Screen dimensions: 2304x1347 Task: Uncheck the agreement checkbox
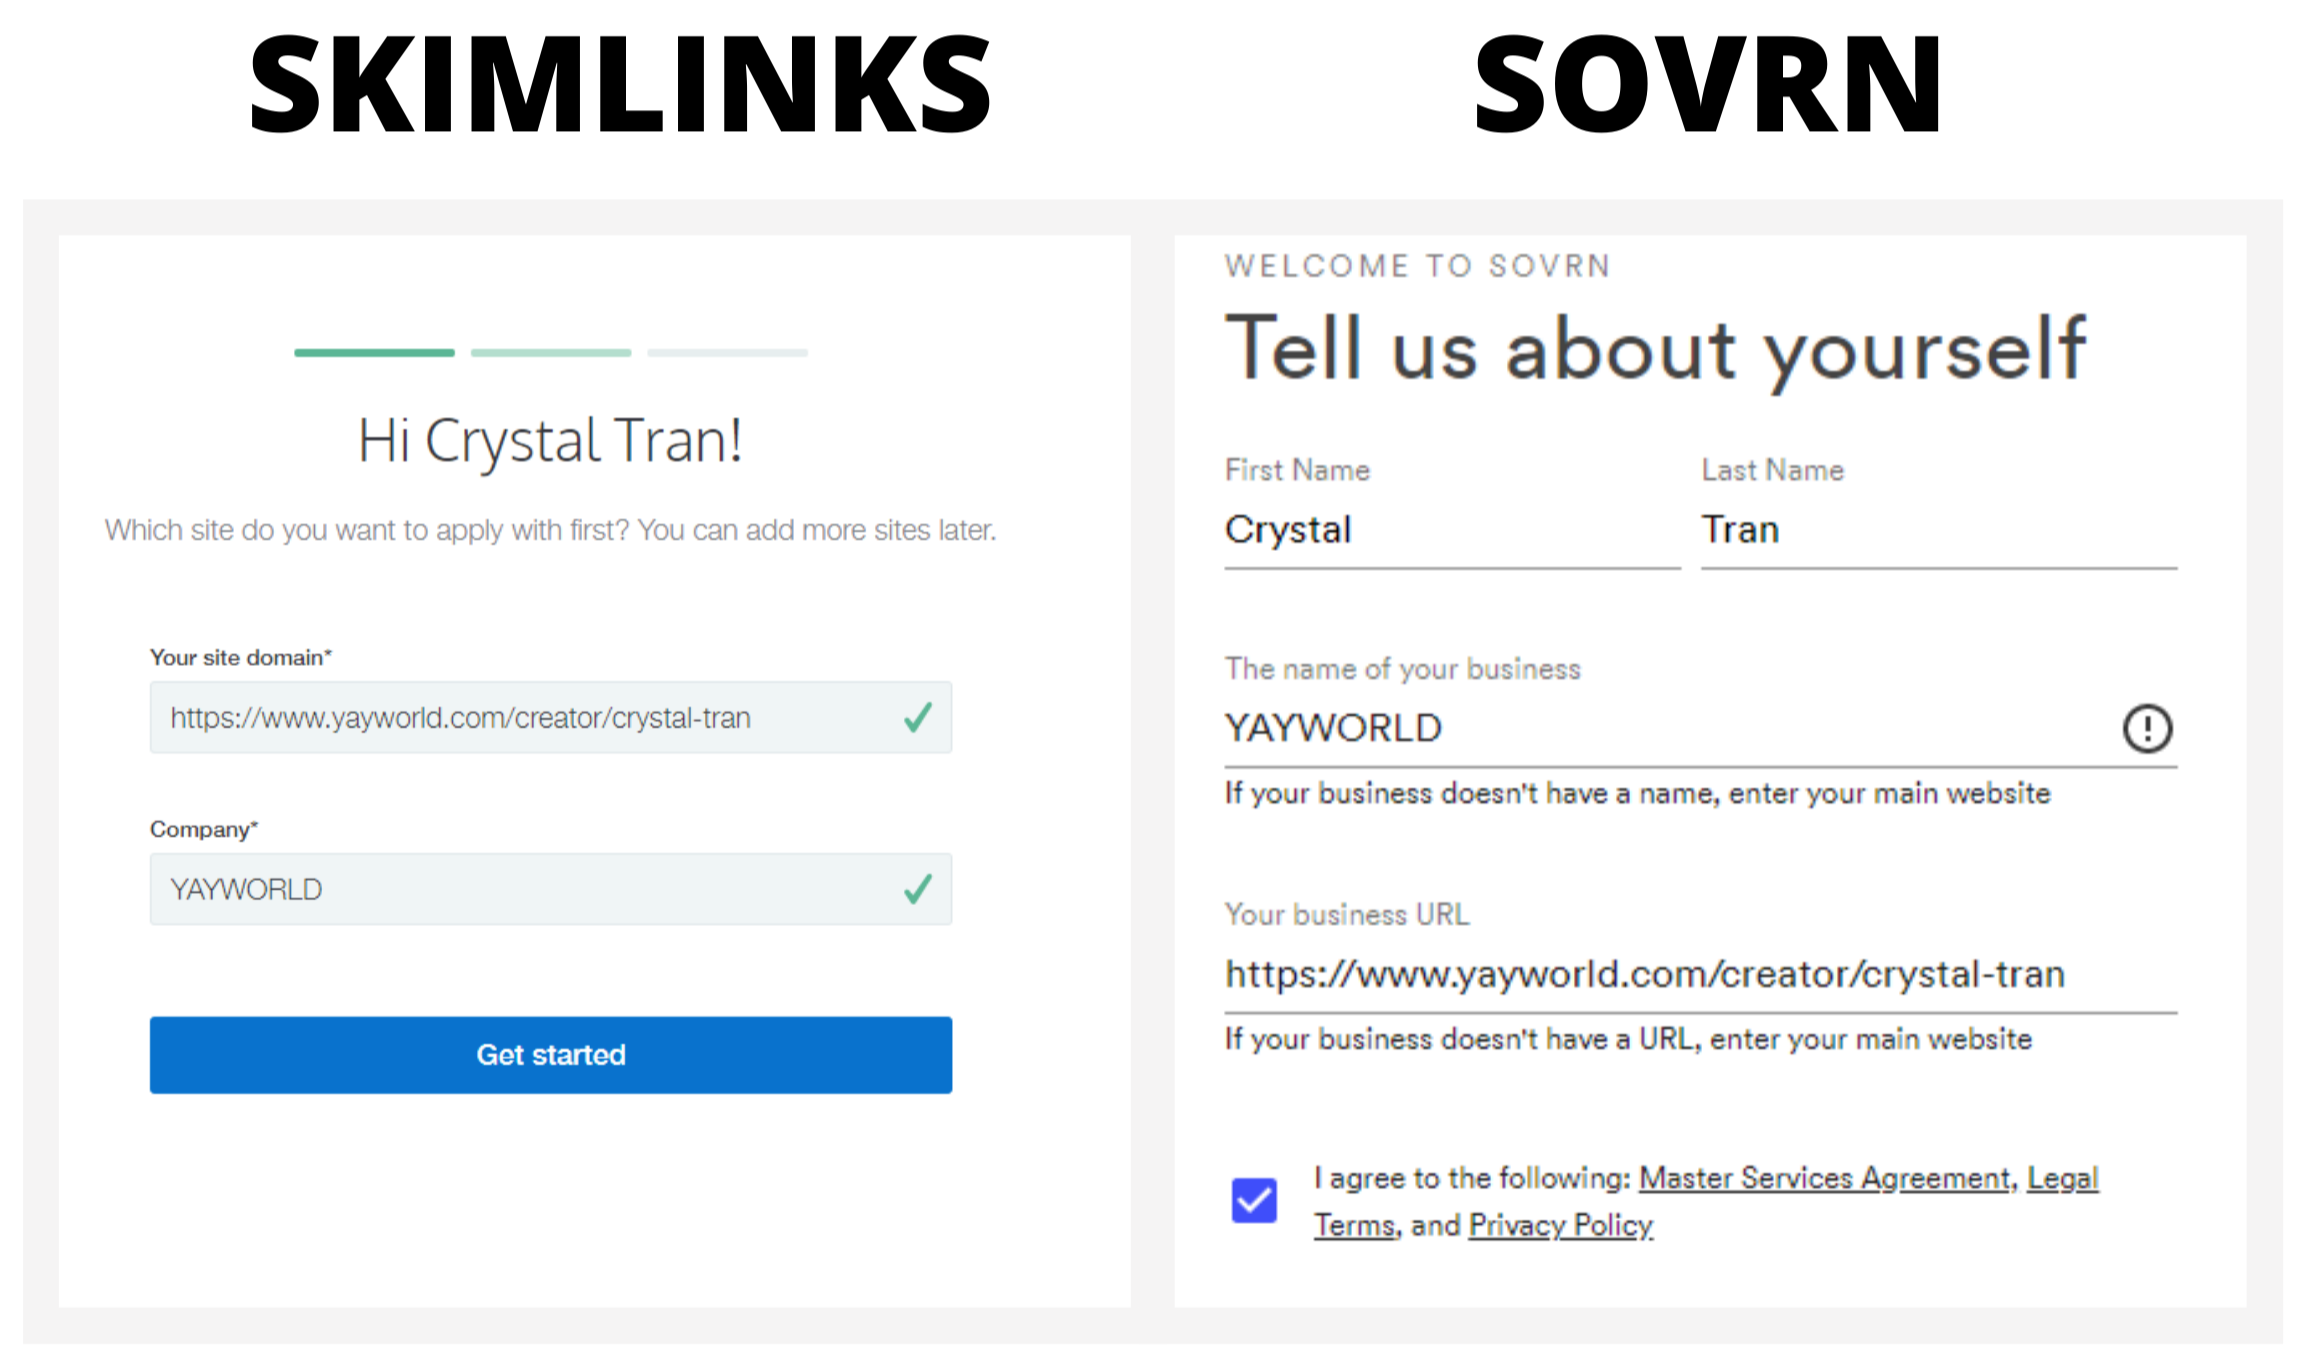[x=1254, y=1200]
